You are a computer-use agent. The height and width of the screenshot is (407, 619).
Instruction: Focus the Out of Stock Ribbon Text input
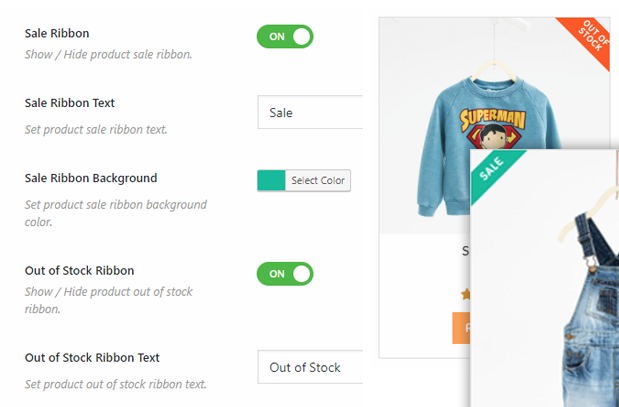point(310,367)
